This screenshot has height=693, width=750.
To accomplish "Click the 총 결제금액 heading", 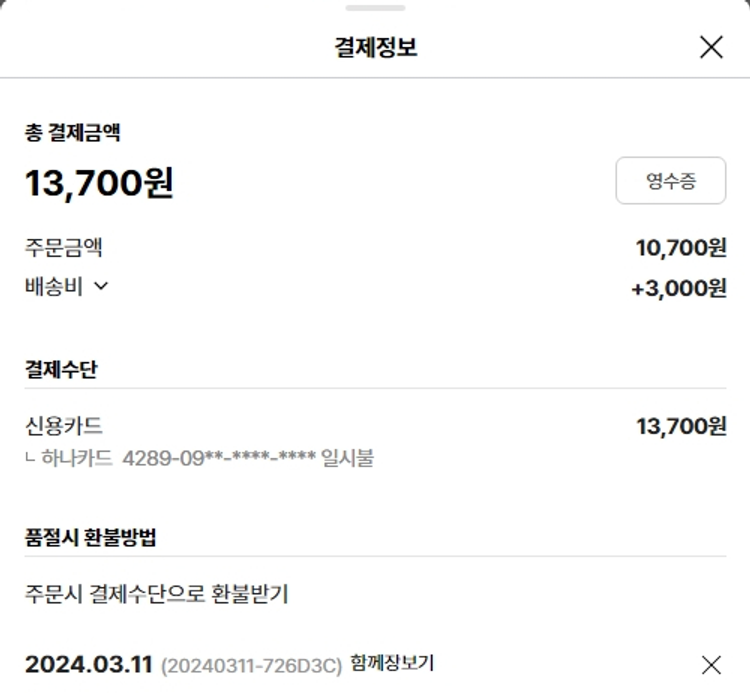I will point(73,132).
